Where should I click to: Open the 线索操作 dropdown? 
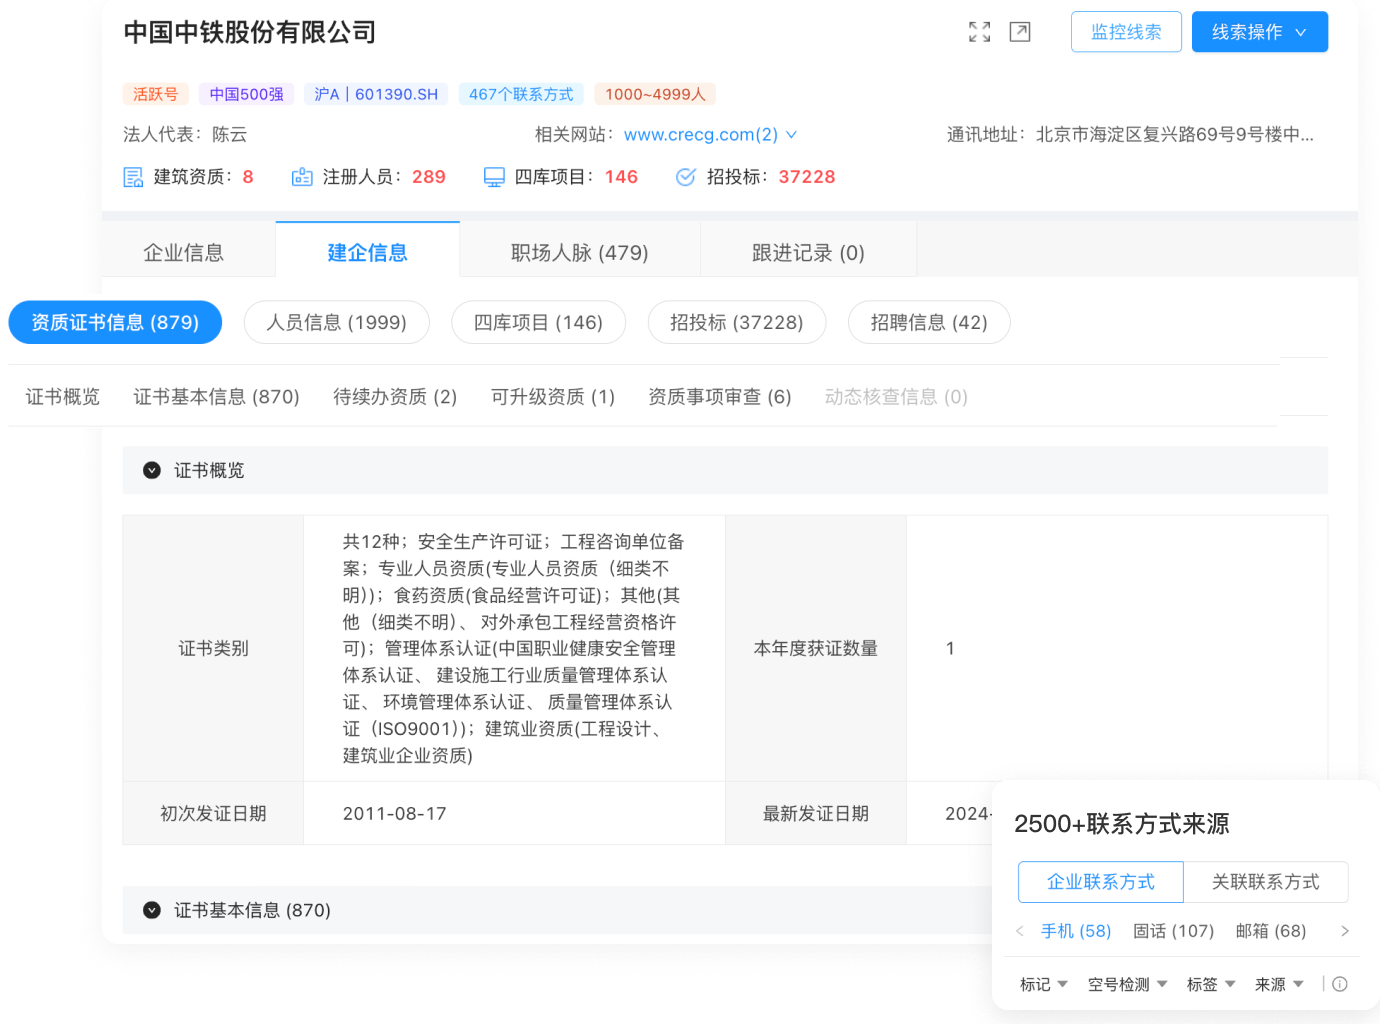point(1259,32)
